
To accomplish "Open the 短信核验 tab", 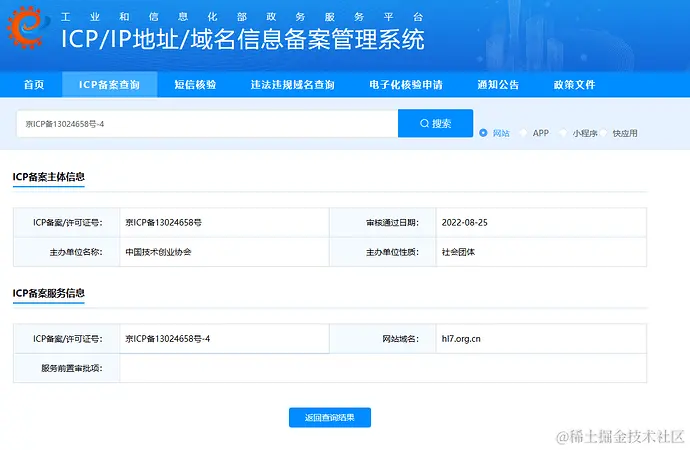I will (x=195, y=84).
